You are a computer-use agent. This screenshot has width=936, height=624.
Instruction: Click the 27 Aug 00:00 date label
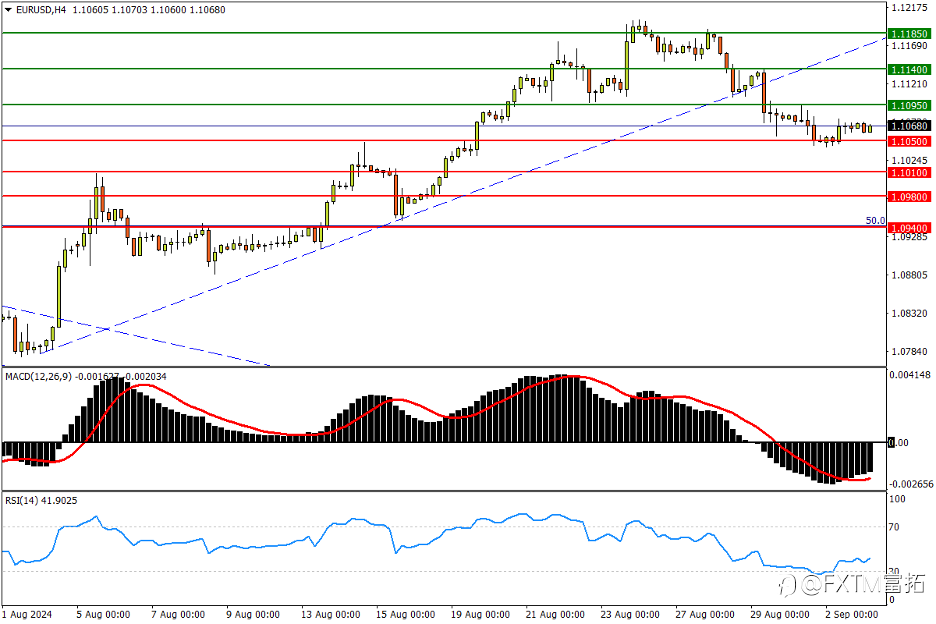point(705,614)
